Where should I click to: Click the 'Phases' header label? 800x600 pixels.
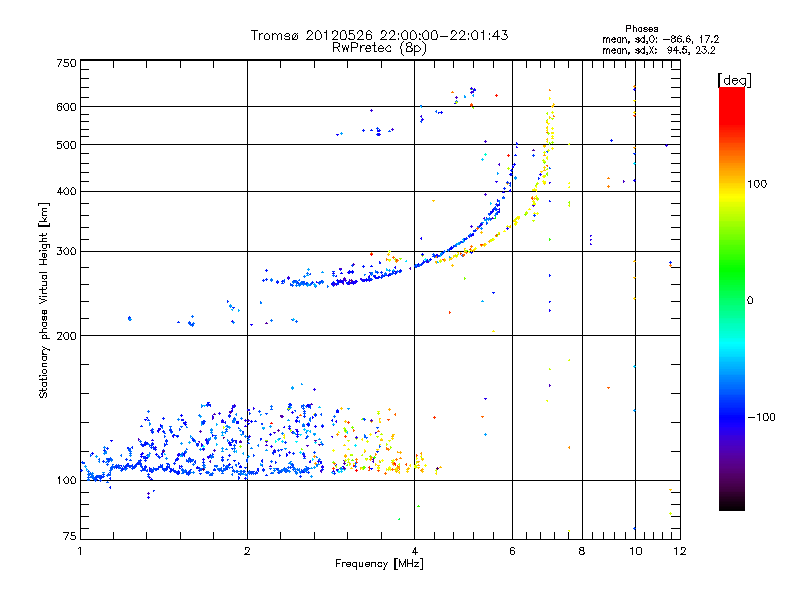click(641, 29)
